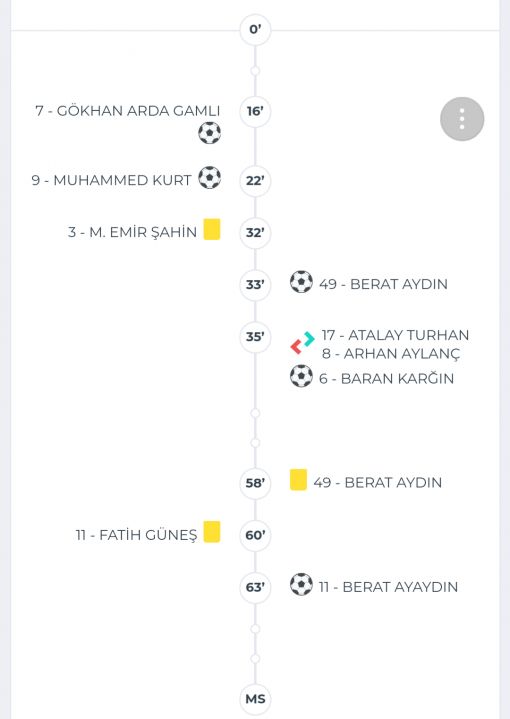
Task: Click goal icon beside Berat Ayaydın
Action: tap(301, 584)
